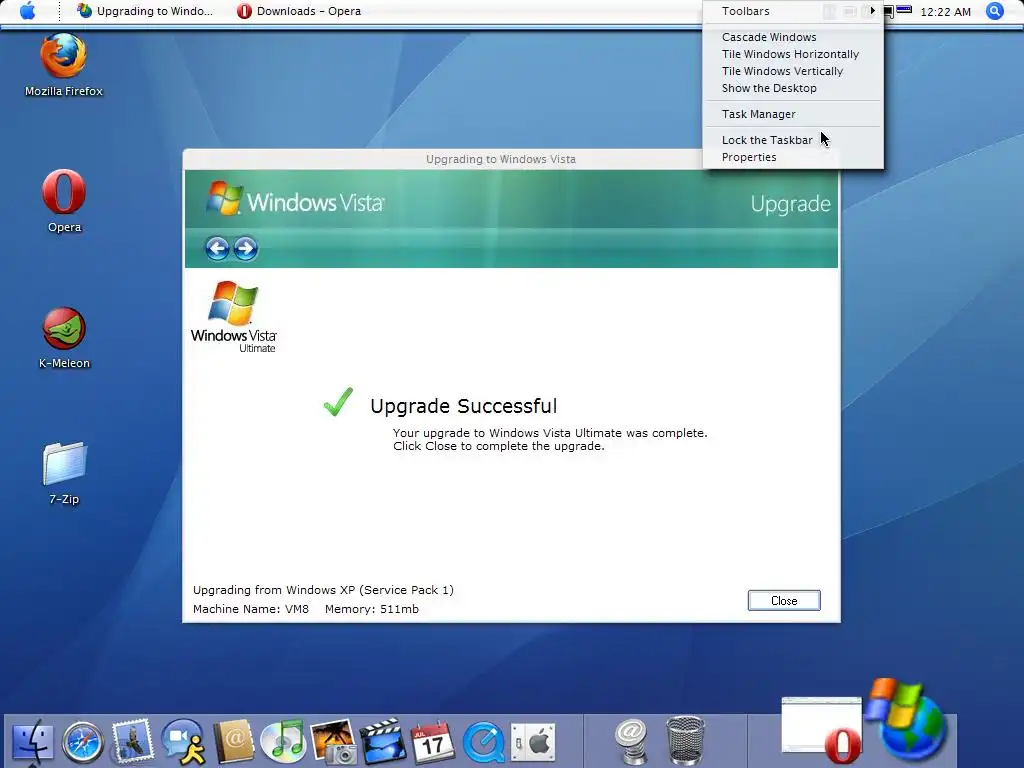Click the blue drive tray icon
This screenshot has width=1024, height=768.
pyautogui.click(x=904, y=10)
